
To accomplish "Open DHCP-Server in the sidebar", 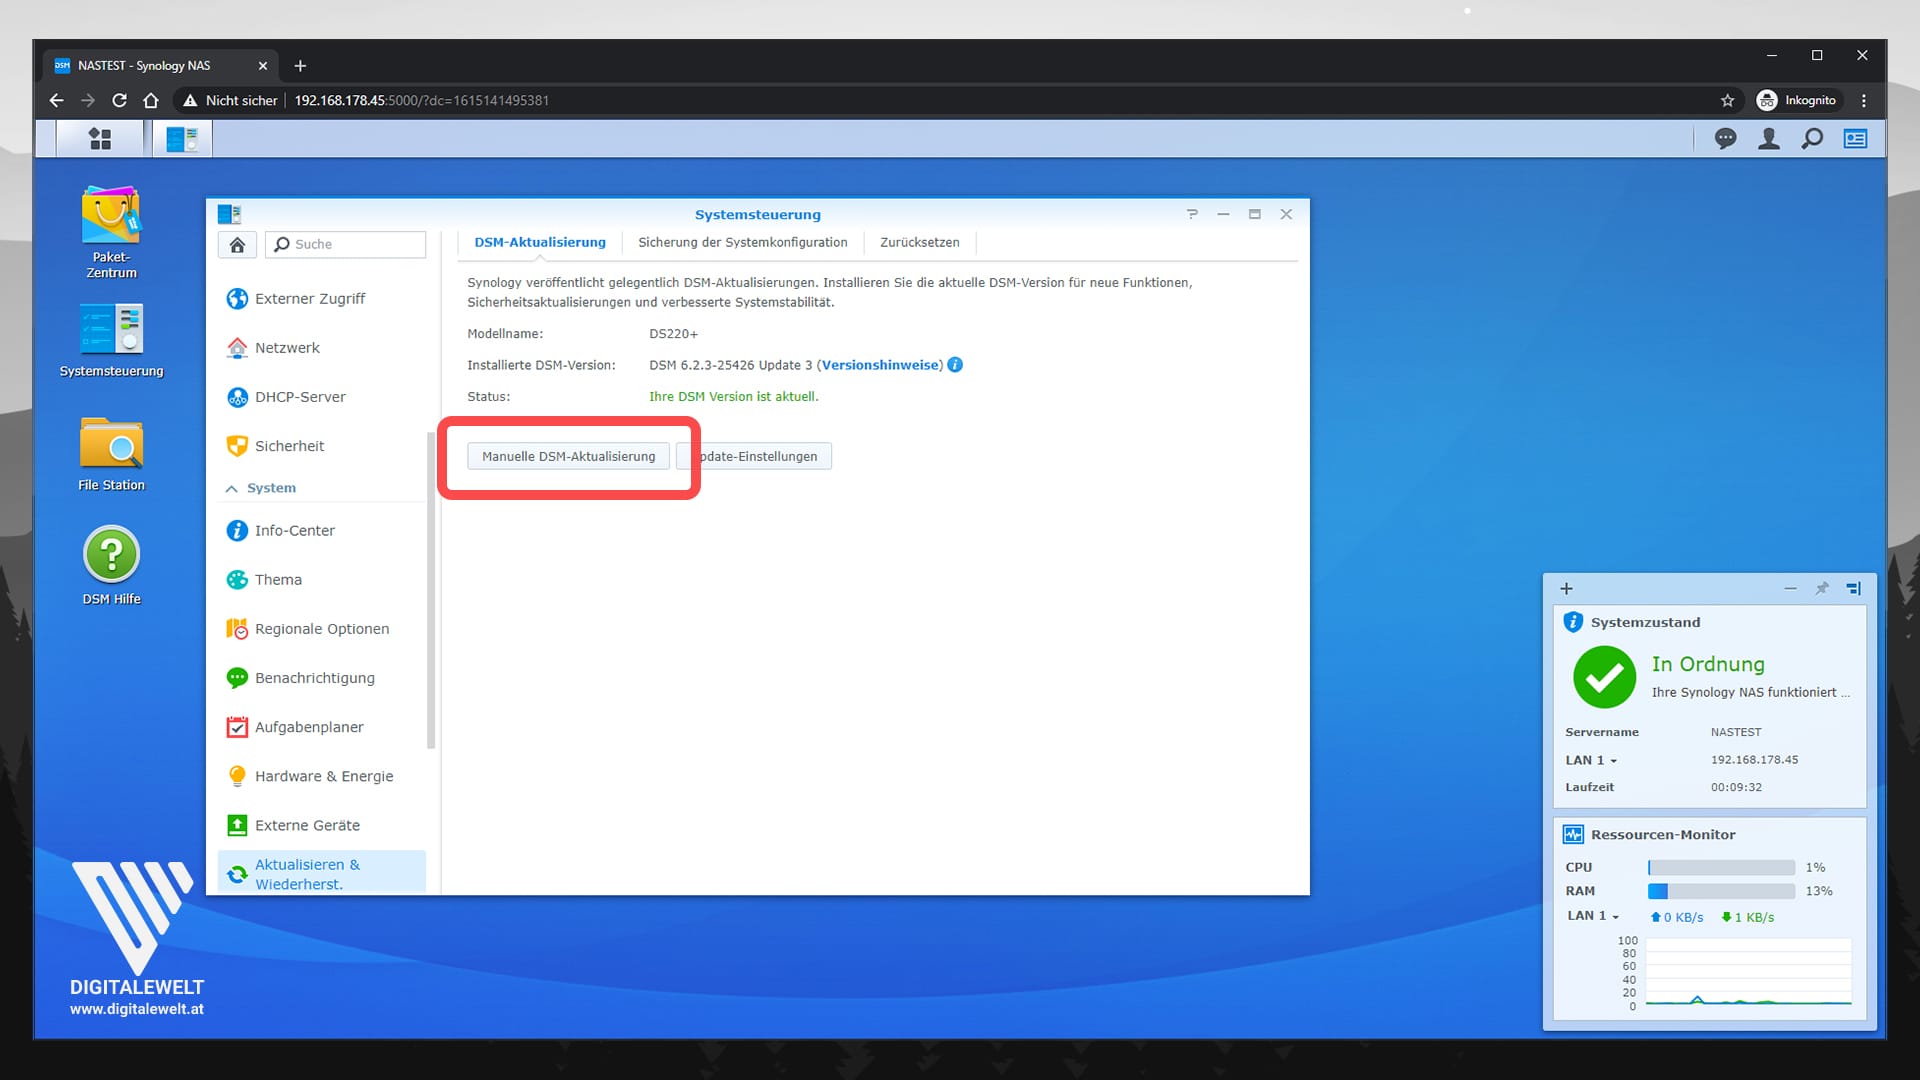I will pos(322,397).
